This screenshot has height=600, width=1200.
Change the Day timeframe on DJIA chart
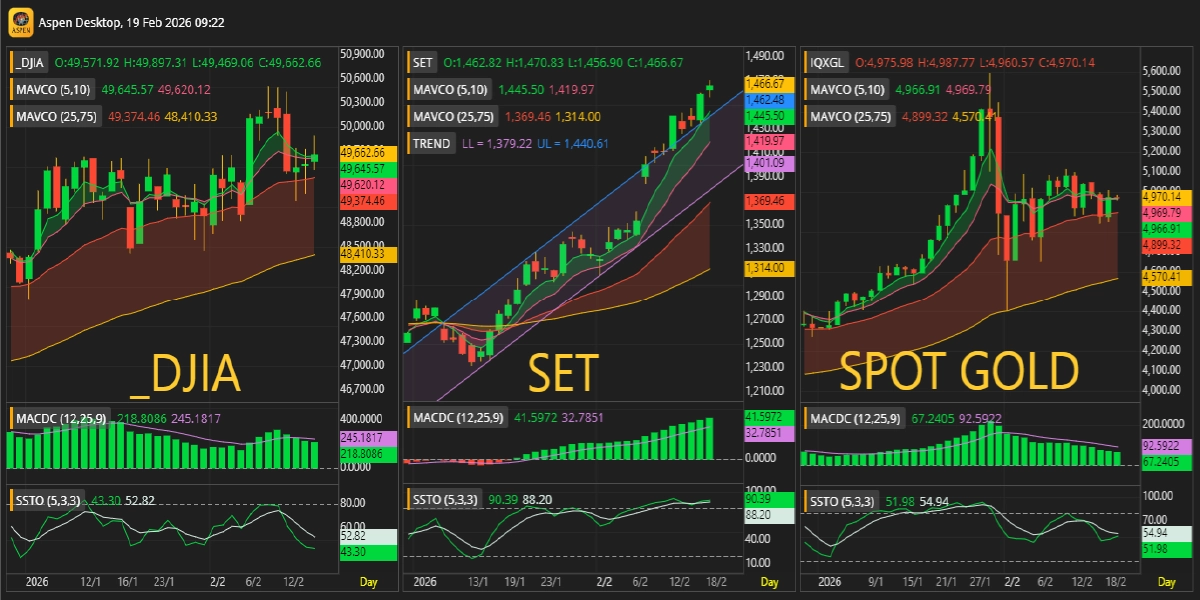369,581
